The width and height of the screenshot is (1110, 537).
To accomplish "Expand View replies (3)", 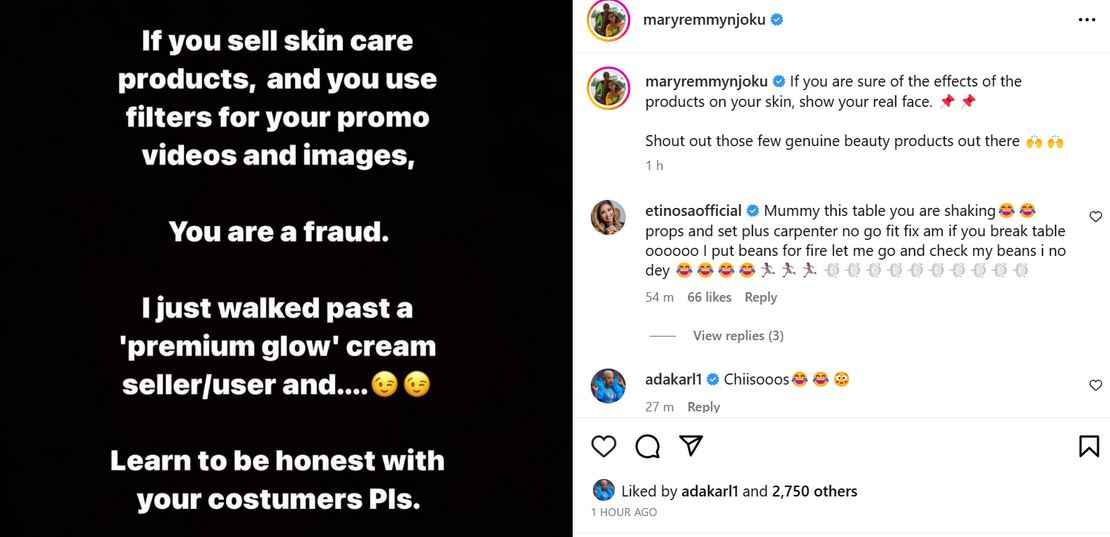I will [x=738, y=336].
